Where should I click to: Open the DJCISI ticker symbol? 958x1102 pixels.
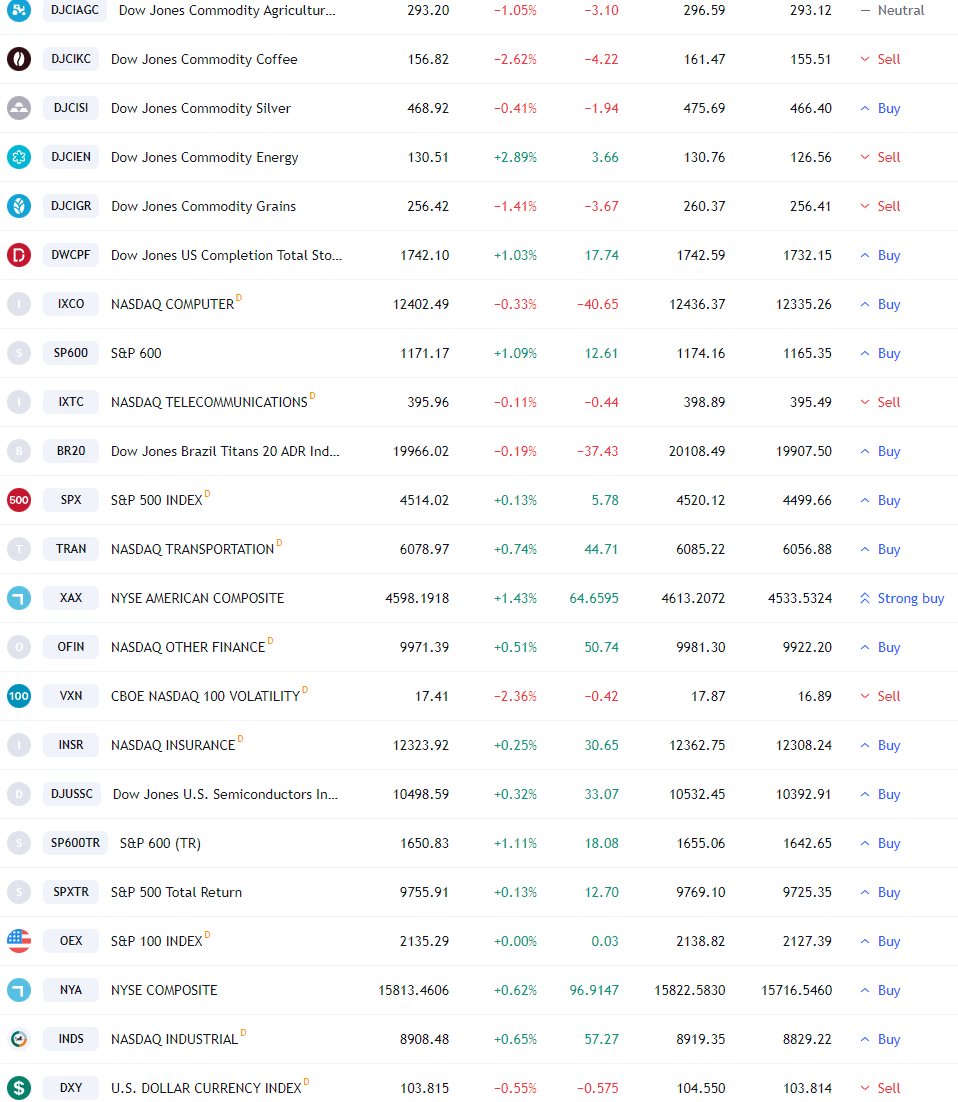71,108
